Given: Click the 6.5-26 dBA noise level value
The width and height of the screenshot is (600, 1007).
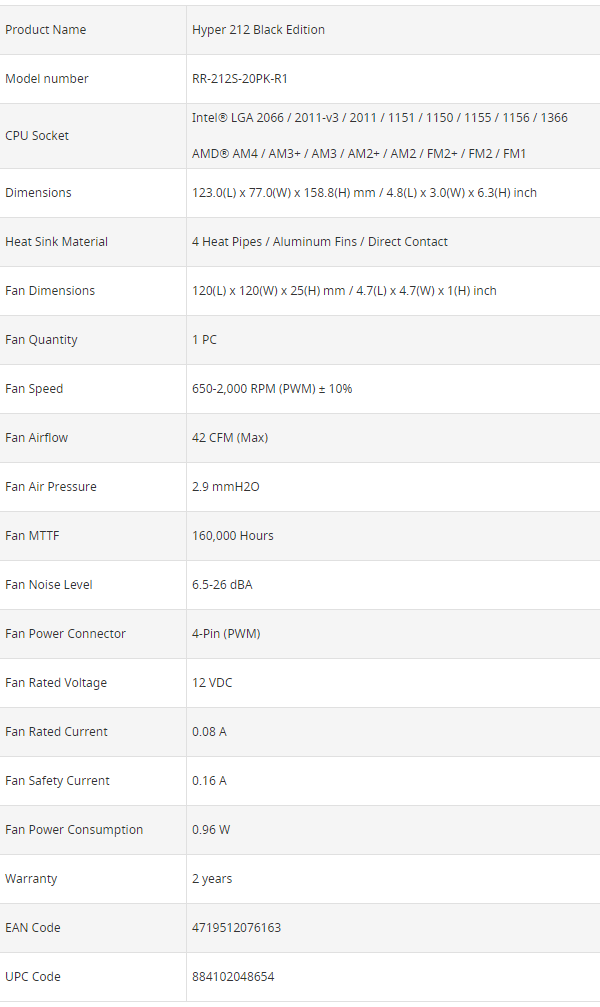Looking at the screenshot, I should (x=222, y=585).
